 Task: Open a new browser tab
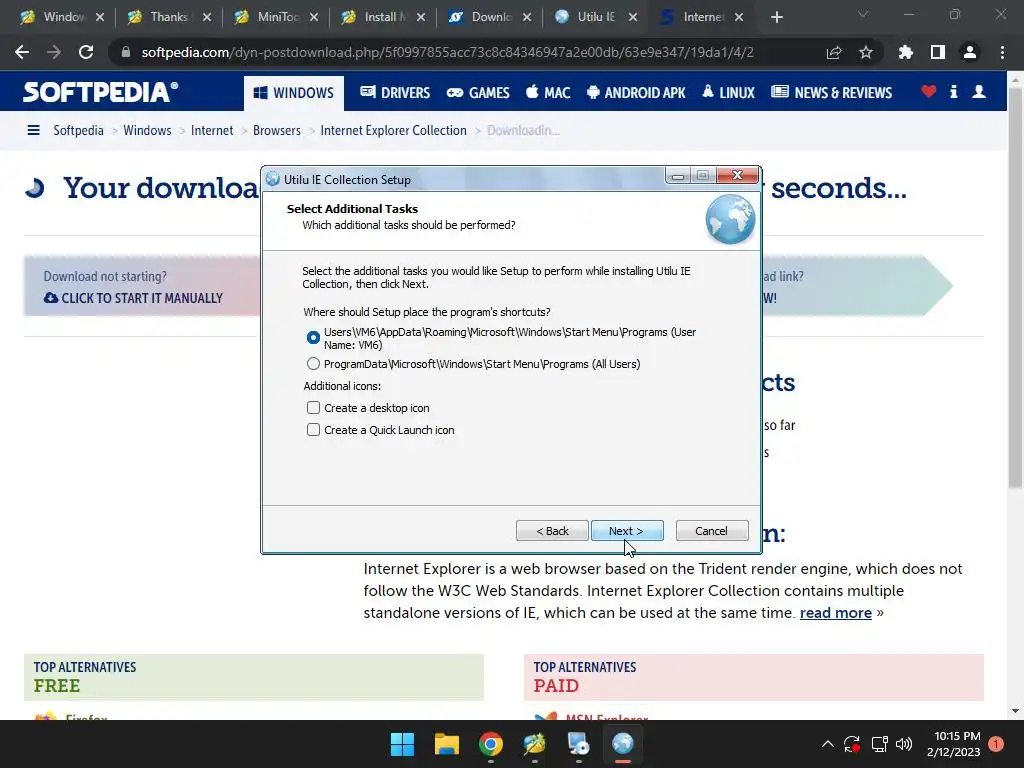(776, 17)
